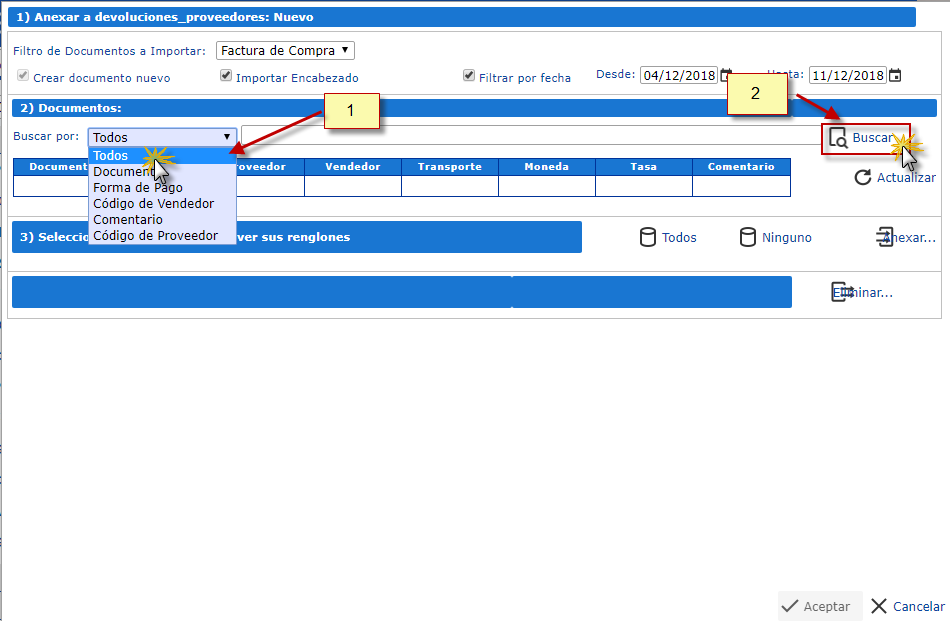Viewport: 950px width, 621px height.
Task: Click the Anexar import icon
Action: click(x=885, y=237)
